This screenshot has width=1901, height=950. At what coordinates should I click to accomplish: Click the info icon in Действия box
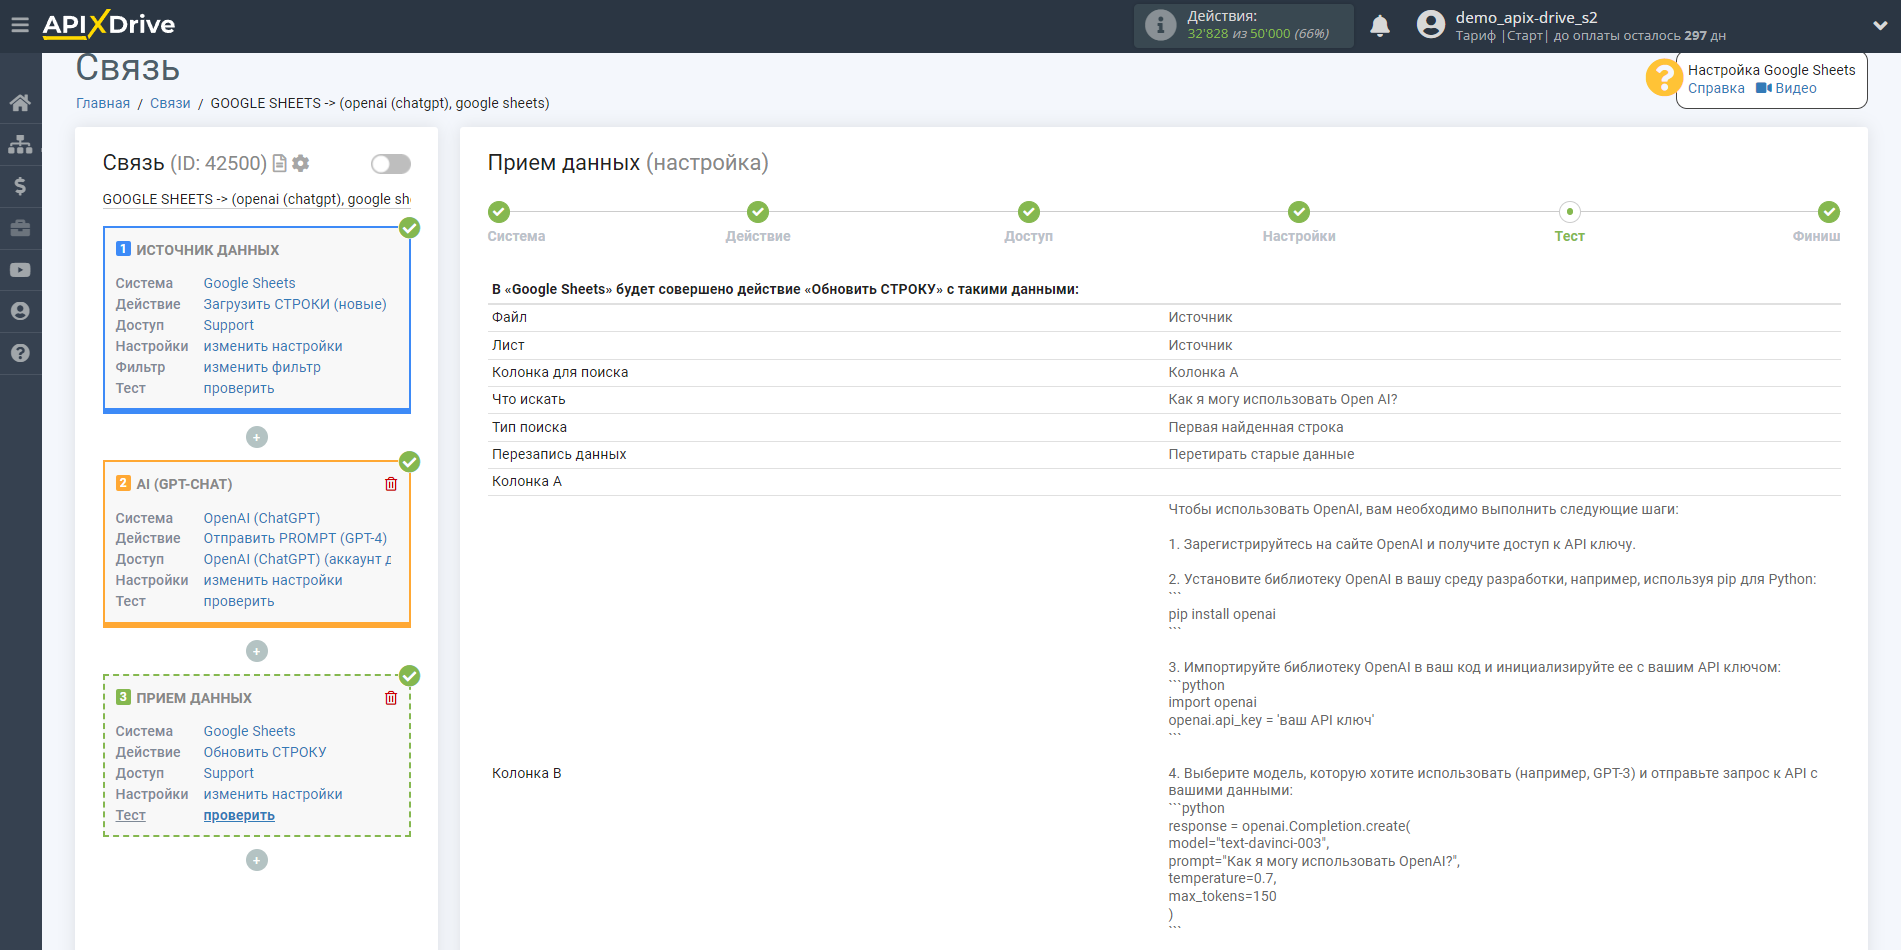(x=1160, y=25)
